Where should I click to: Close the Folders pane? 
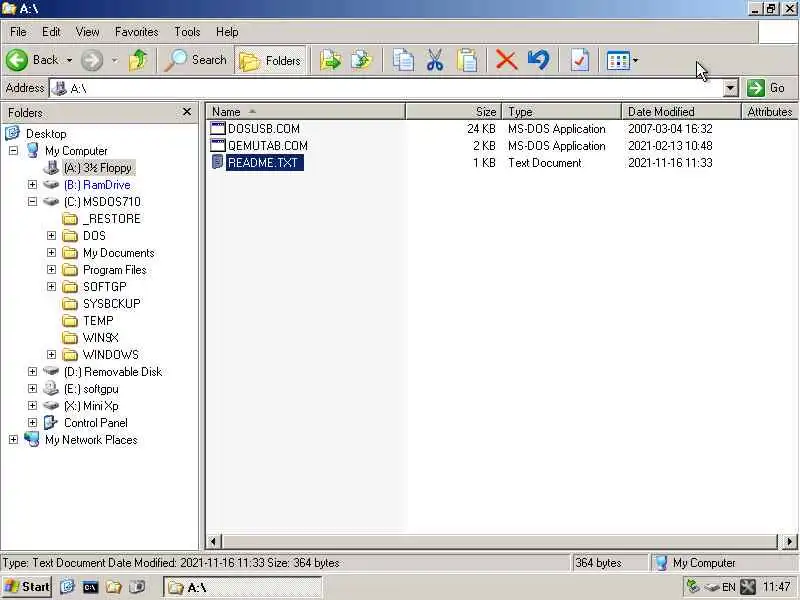(x=187, y=112)
